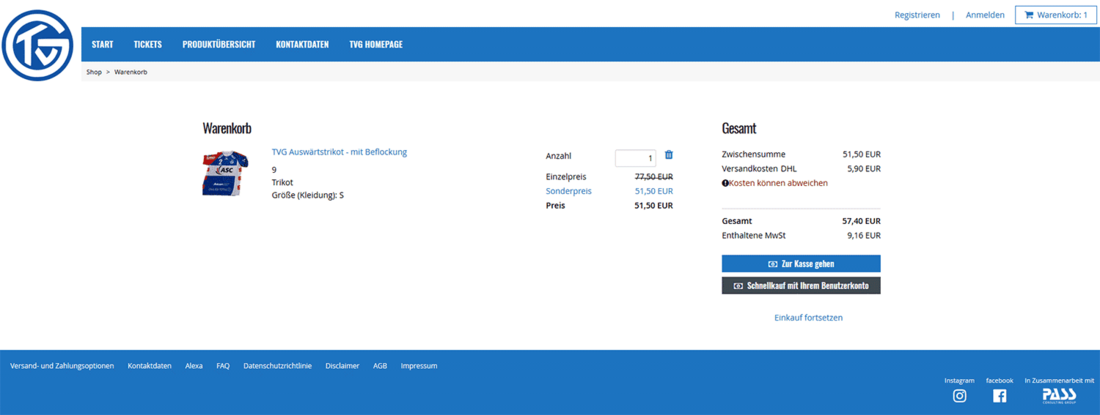Click the Zur Kasse gehen button
Image resolution: width=1100 pixels, height=415 pixels.
801,264
